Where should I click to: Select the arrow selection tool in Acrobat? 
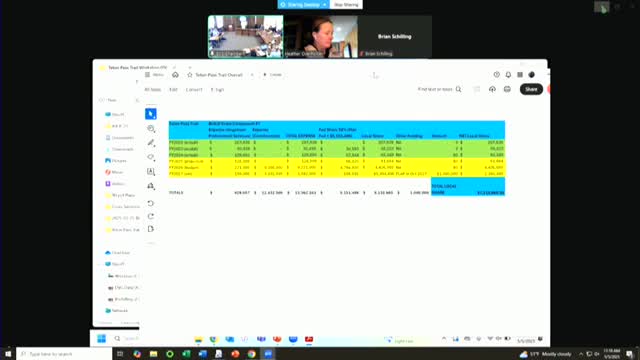click(x=151, y=114)
